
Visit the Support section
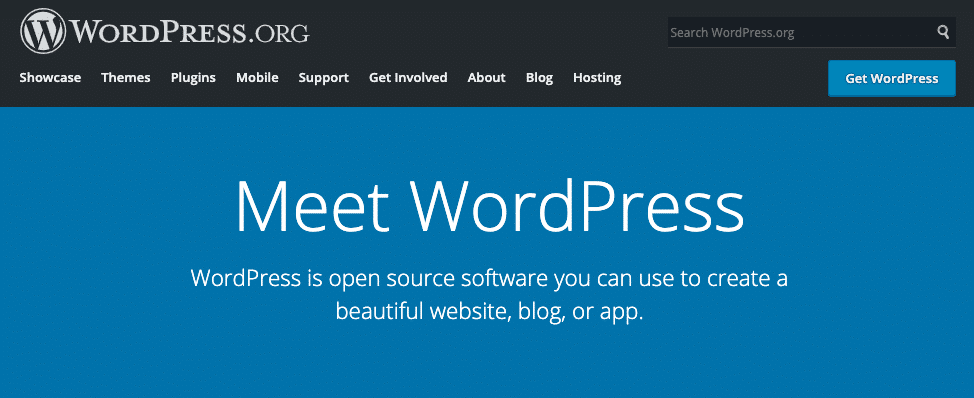324,78
